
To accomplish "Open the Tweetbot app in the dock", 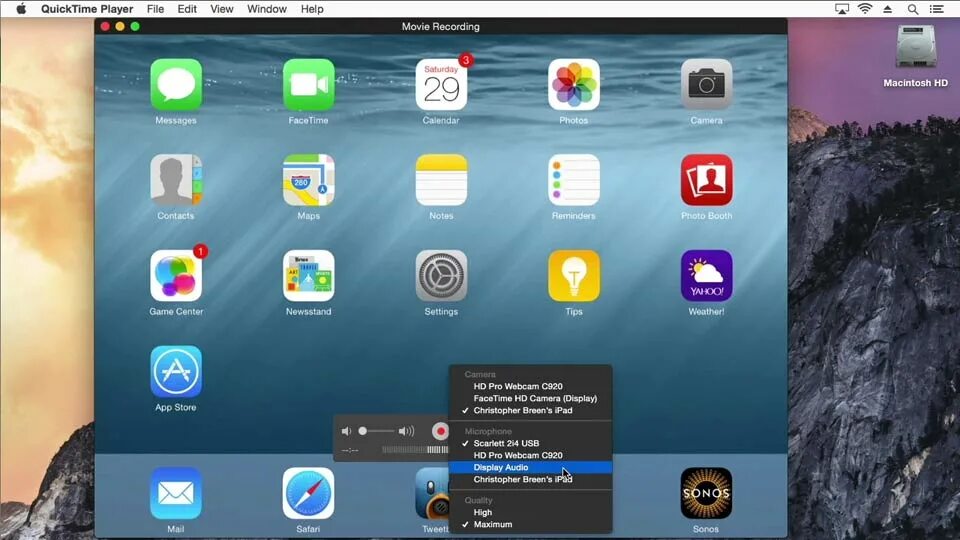I will pos(432,493).
